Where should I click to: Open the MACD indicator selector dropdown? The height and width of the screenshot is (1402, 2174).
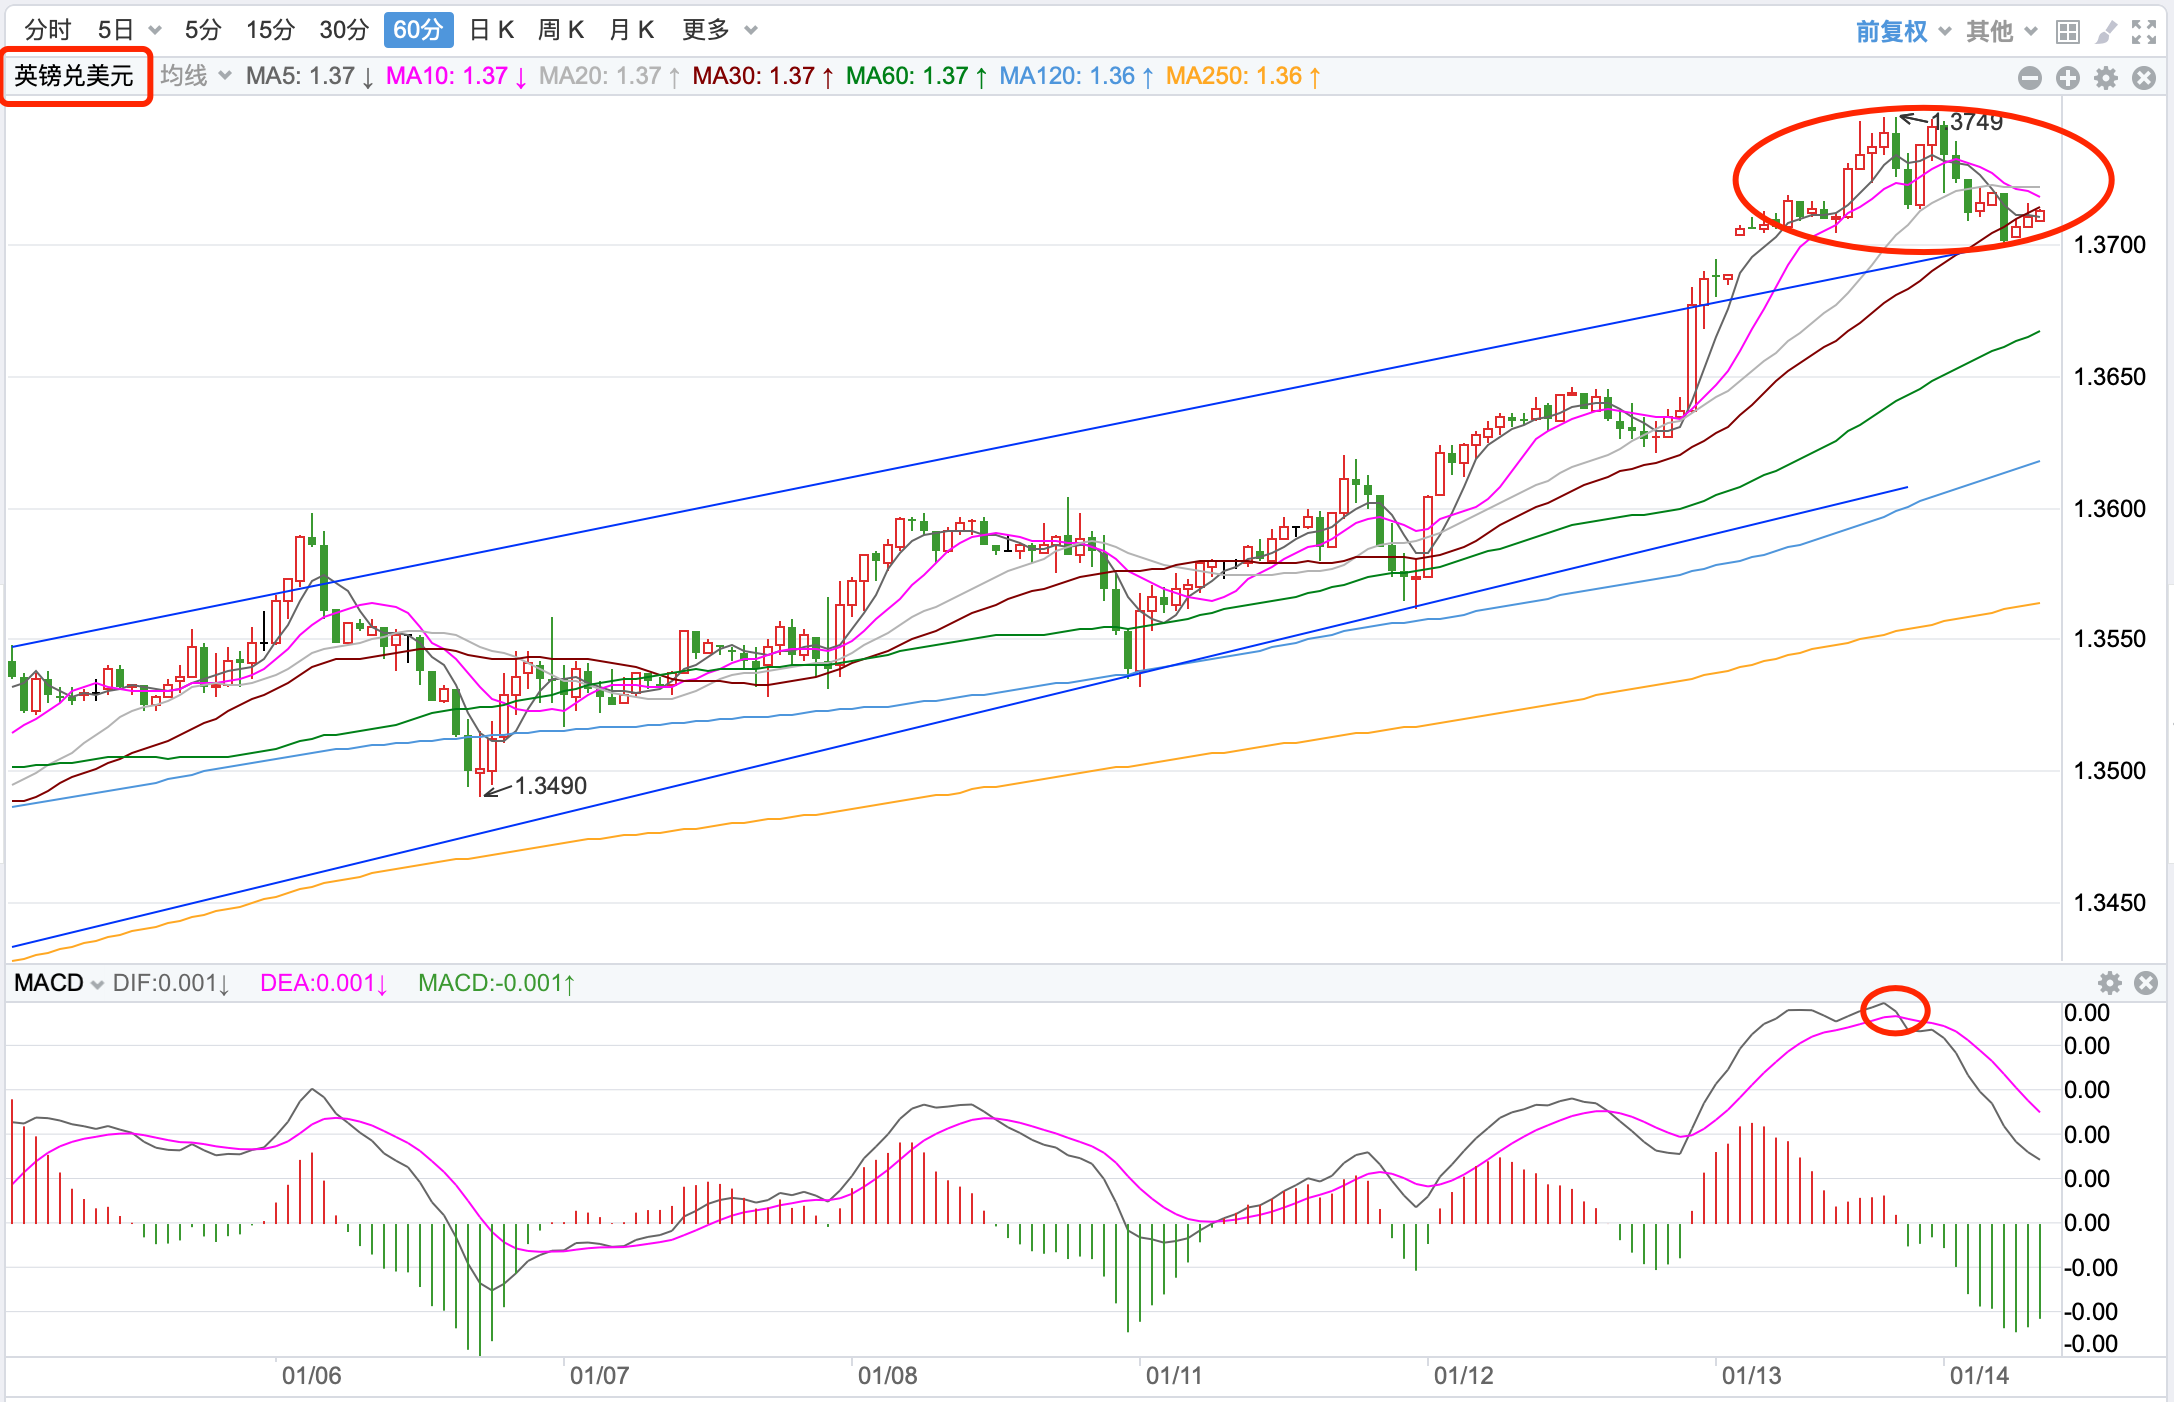point(59,983)
